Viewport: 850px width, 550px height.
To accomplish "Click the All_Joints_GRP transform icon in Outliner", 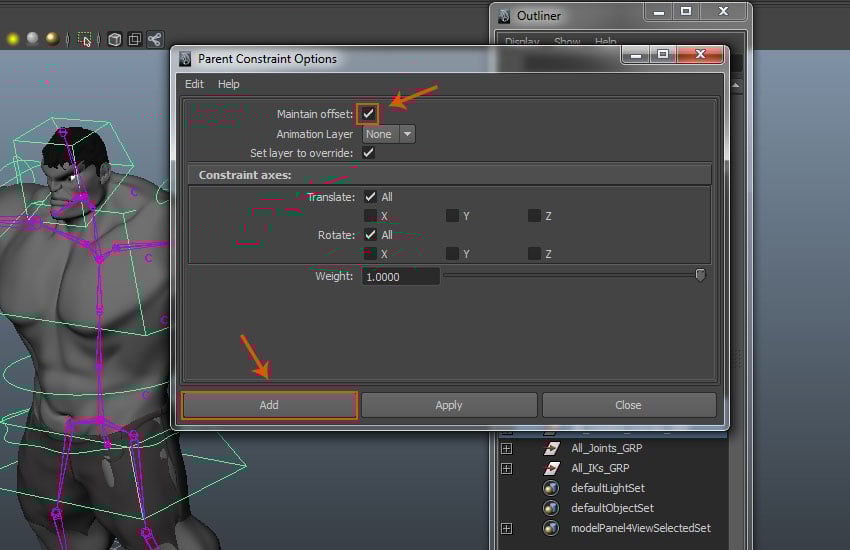I will 552,449.
